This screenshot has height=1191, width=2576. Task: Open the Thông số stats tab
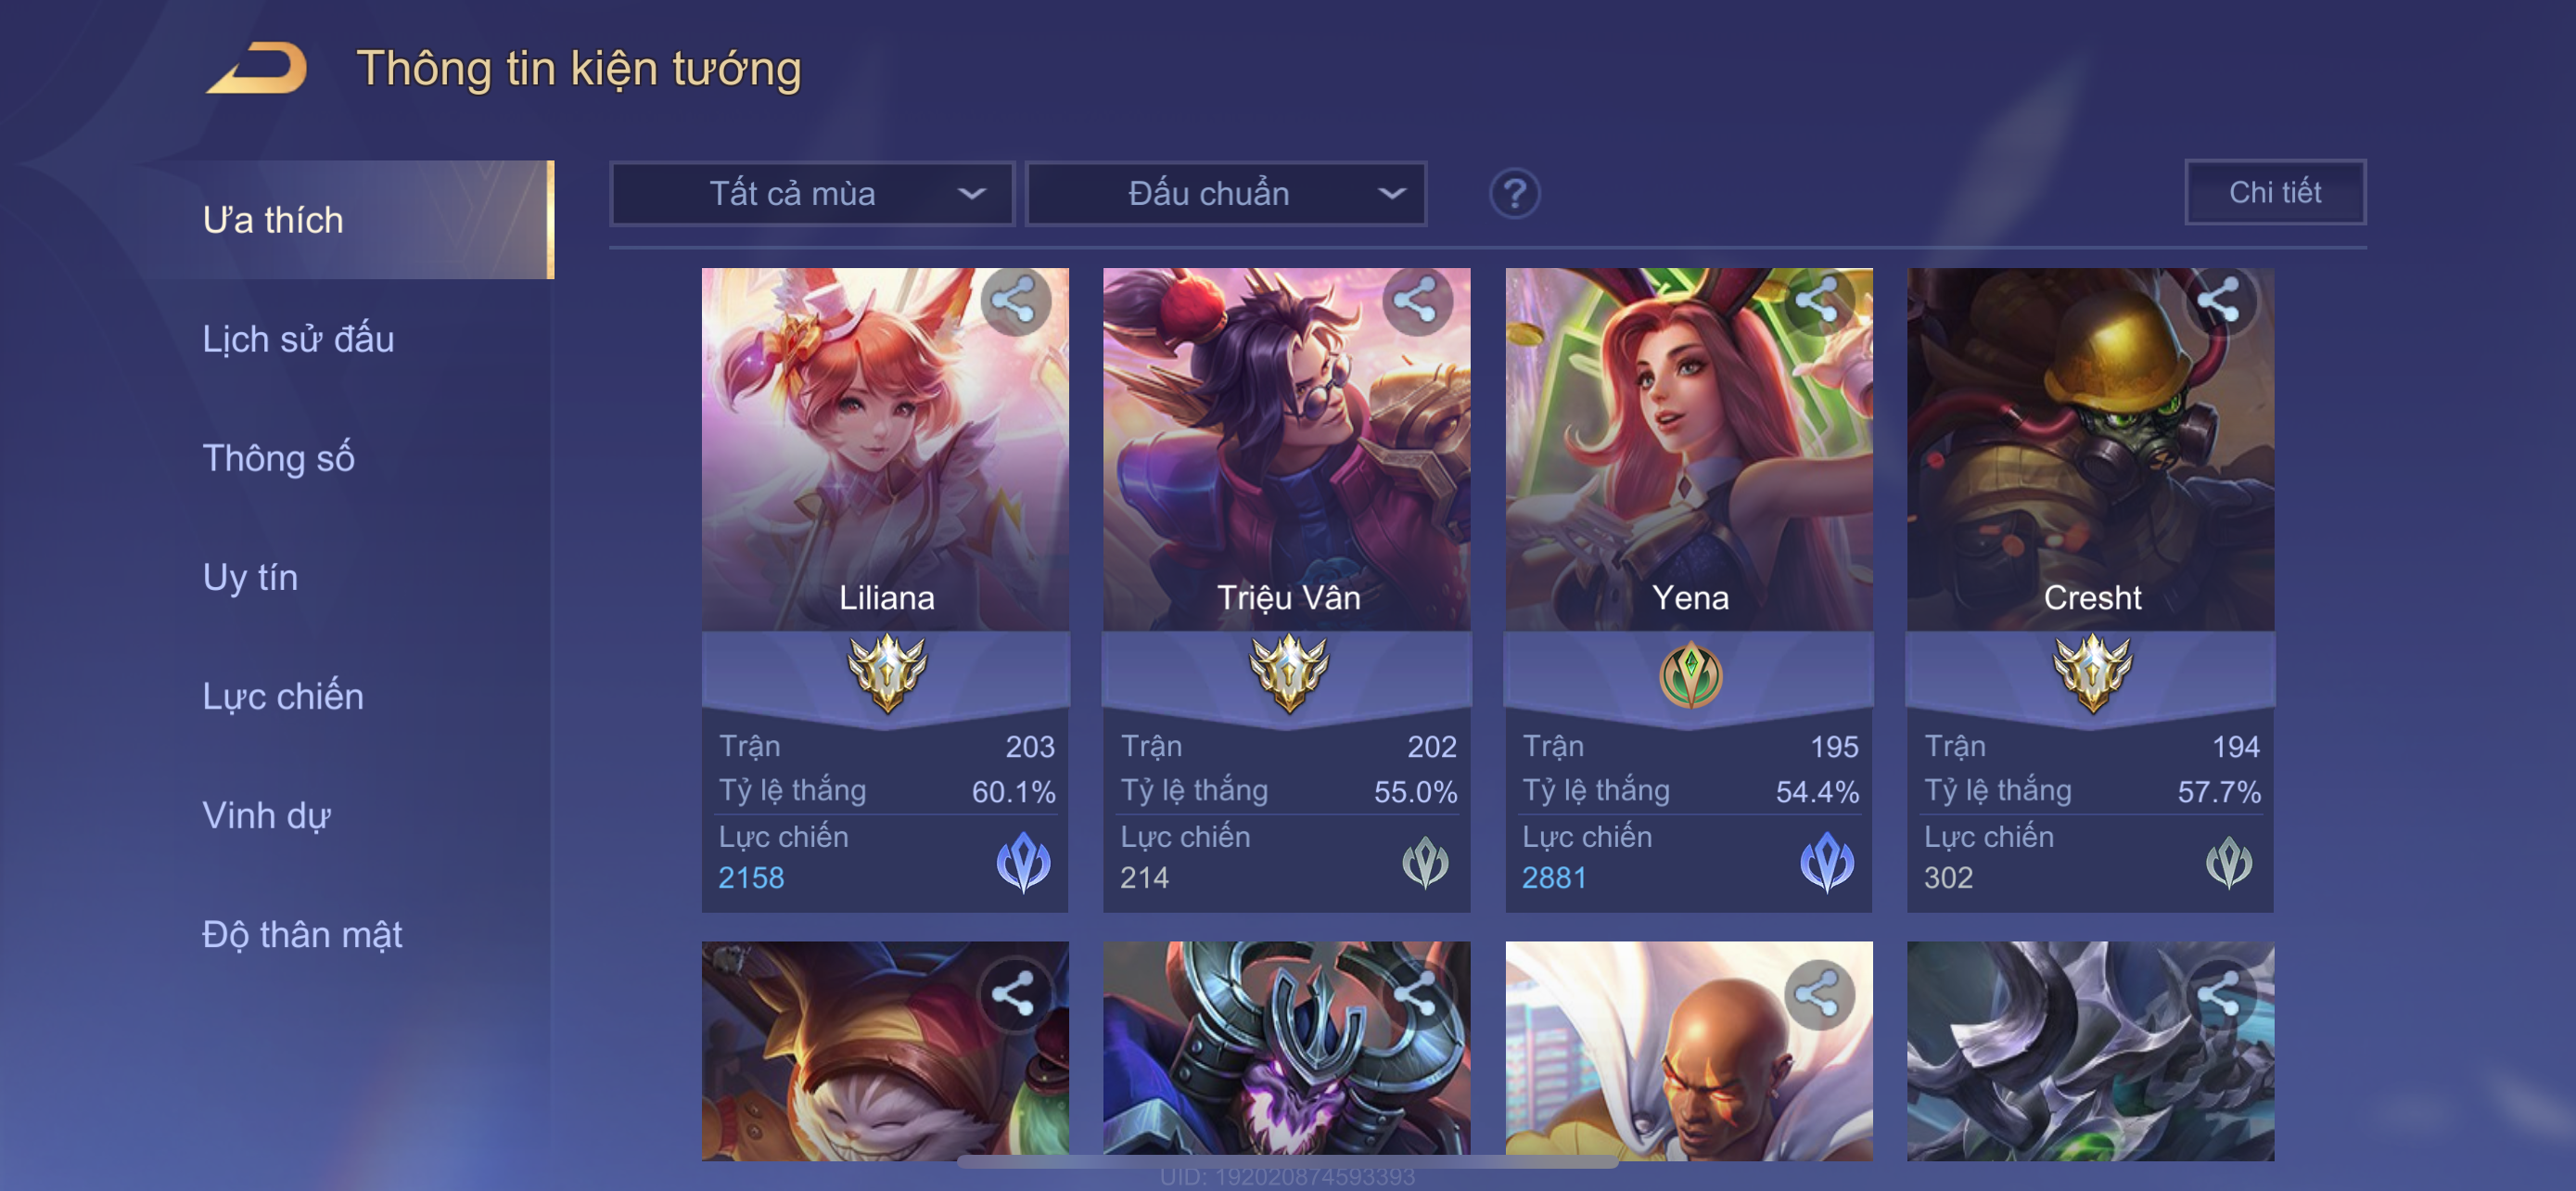(x=278, y=458)
